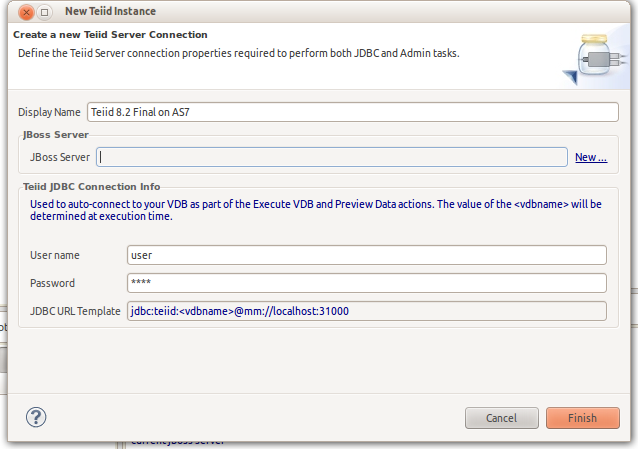Focus the JBoss Server input field
Image resolution: width=638 pixels, height=449 pixels.
332,157
